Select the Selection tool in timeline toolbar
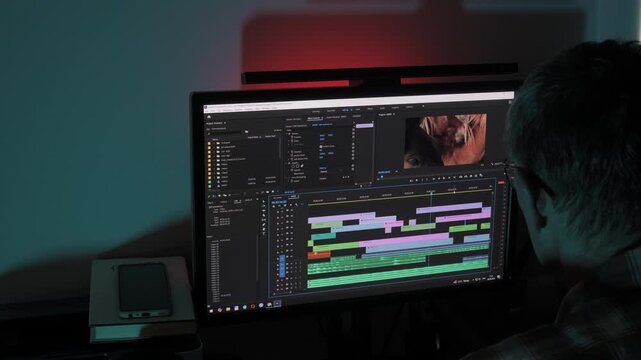 click(x=263, y=201)
